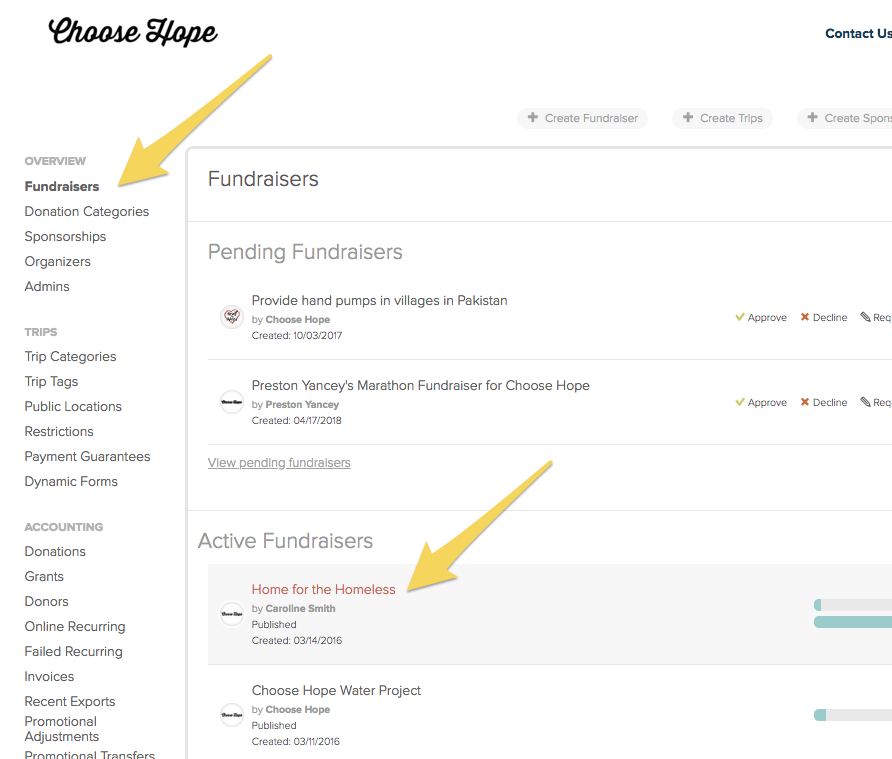This screenshot has height=759, width=892.
Task: Click Contact Us at the top right
Action: (x=857, y=33)
